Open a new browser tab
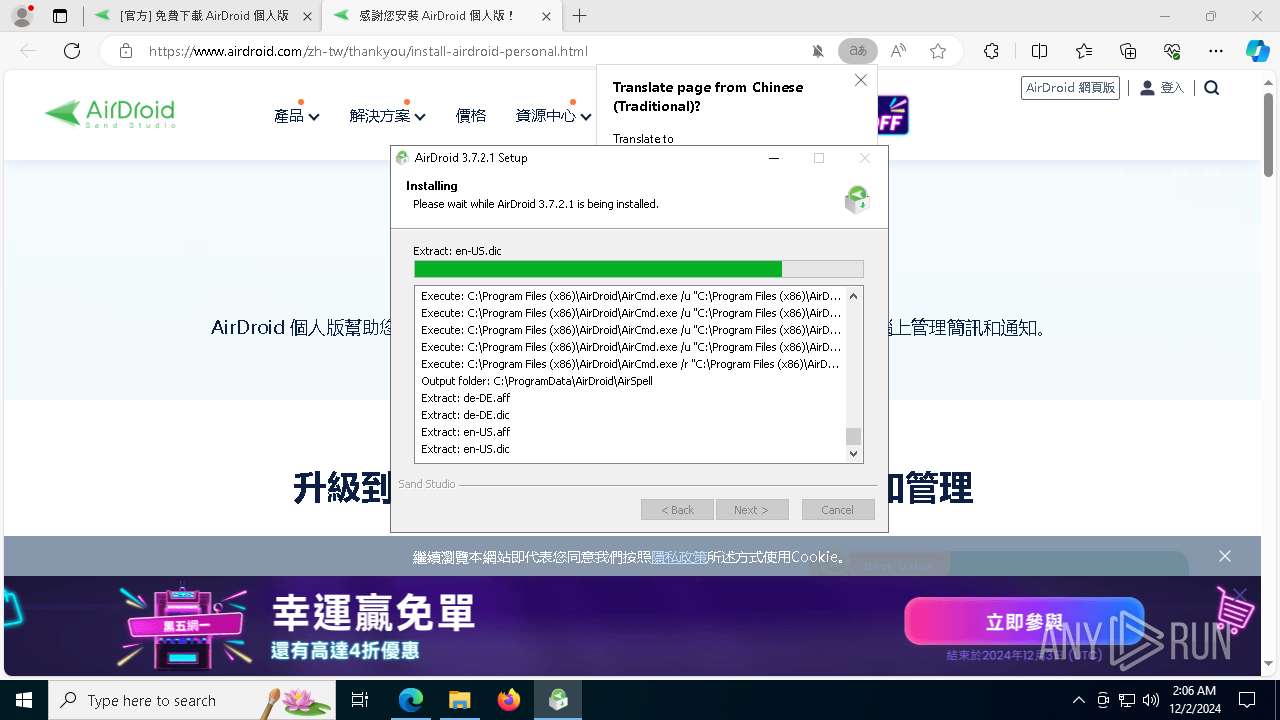This screenshot has height=720, width=1280. coord(579,16)
